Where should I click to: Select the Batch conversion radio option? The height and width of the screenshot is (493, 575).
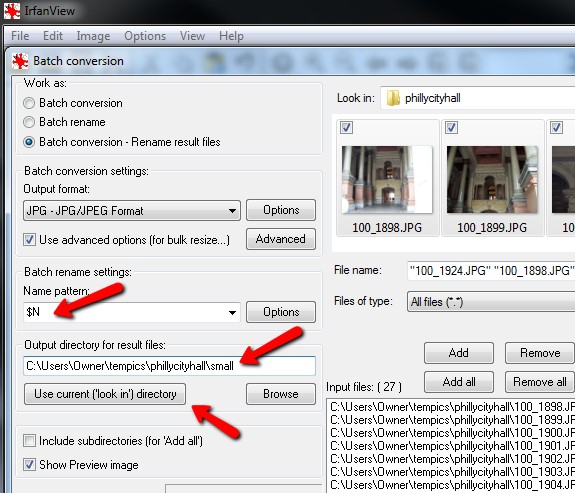[x=29, y=103]
